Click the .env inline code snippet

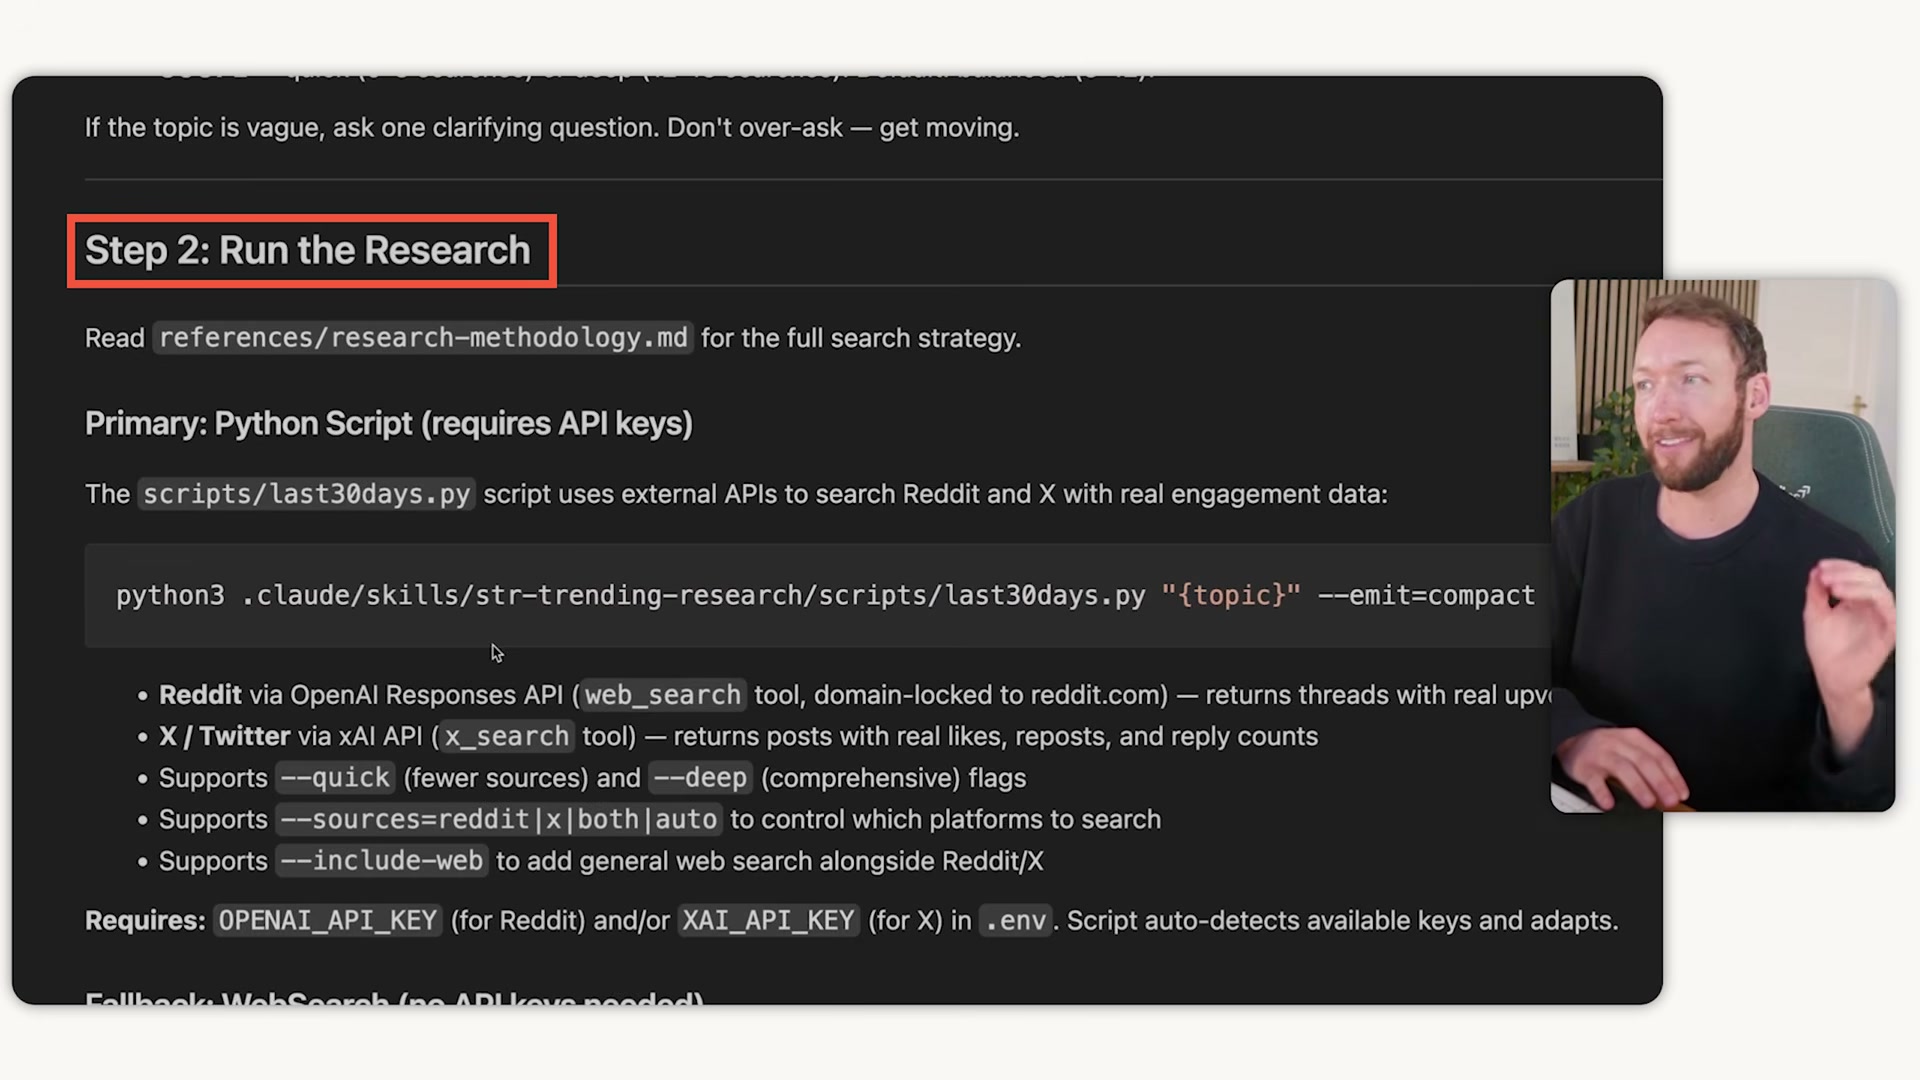coord(1015,920)
